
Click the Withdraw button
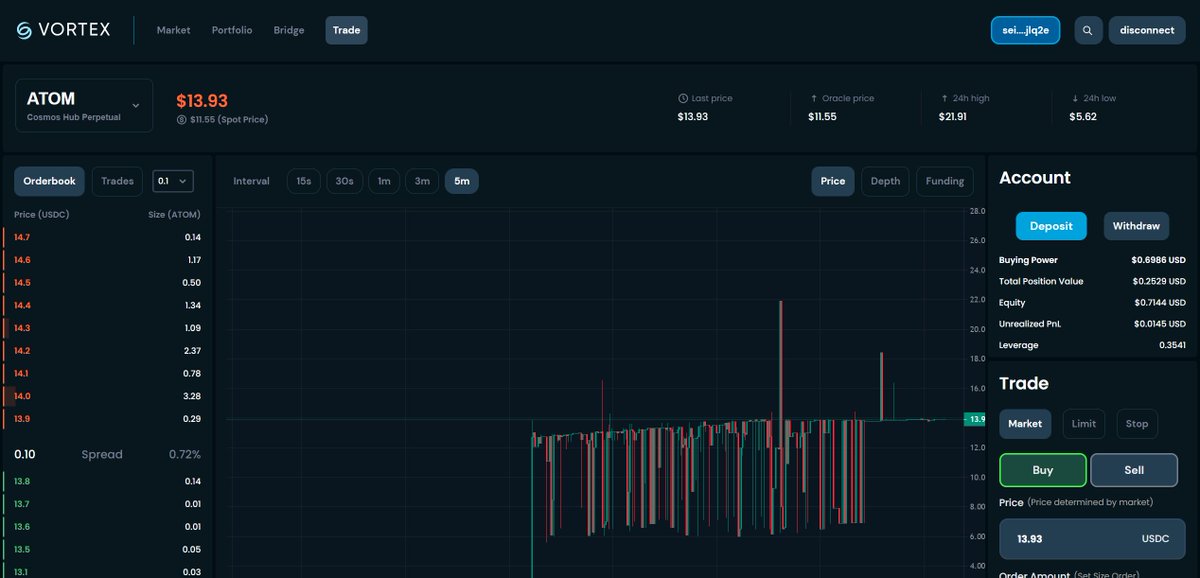point(1136,226)
